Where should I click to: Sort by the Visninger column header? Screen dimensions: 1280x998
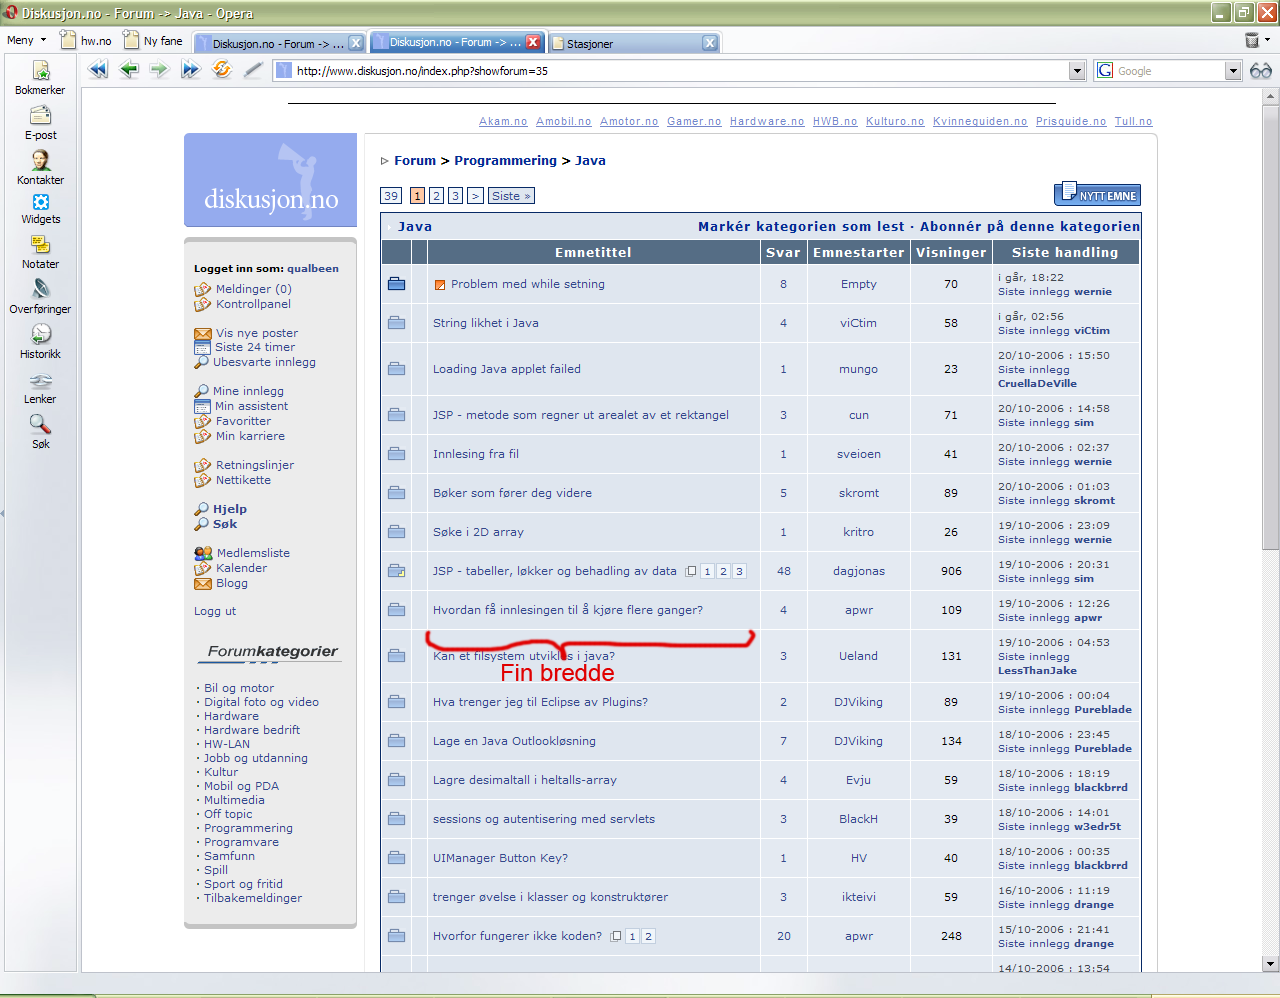pyautogui.click(x=951, y=252)
